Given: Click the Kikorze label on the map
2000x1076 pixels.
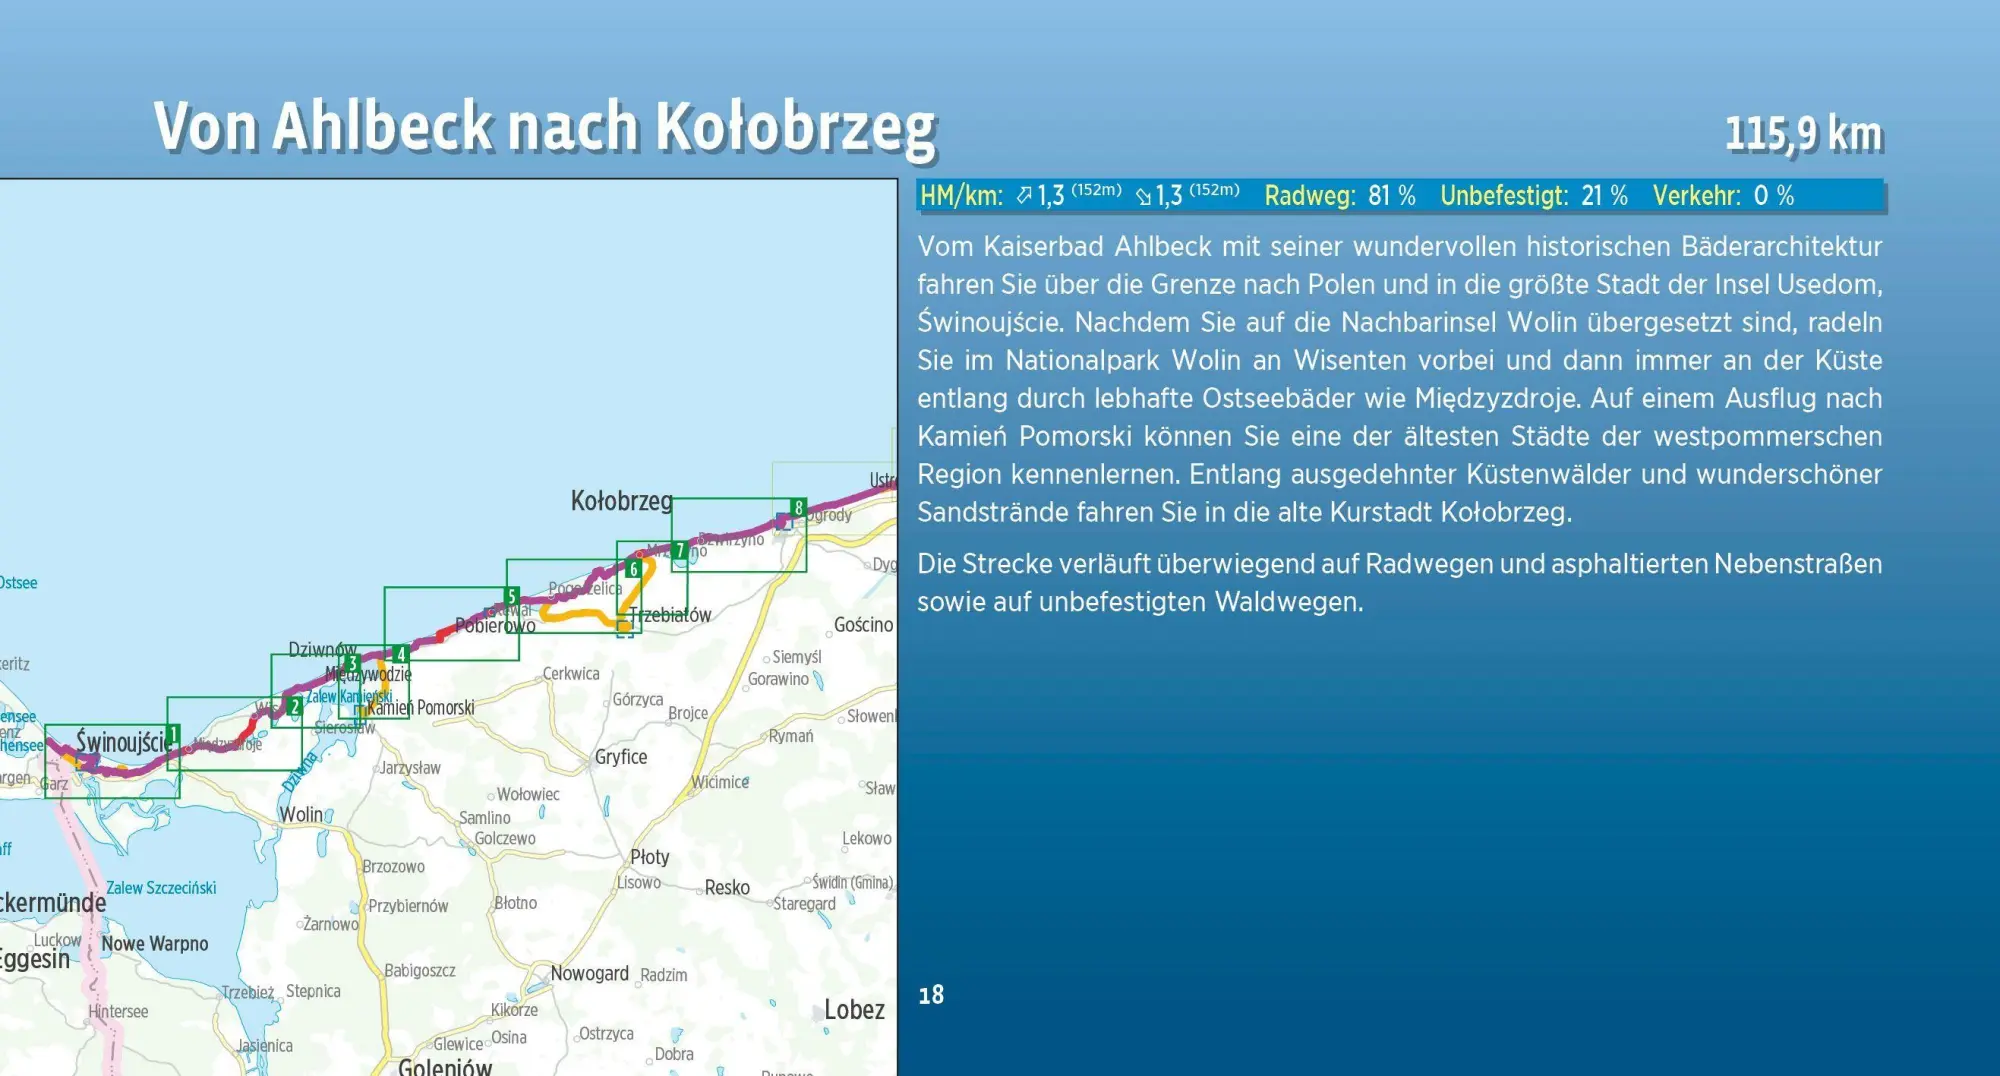Looking at the screenshot, I should (x=514, y=1010).
